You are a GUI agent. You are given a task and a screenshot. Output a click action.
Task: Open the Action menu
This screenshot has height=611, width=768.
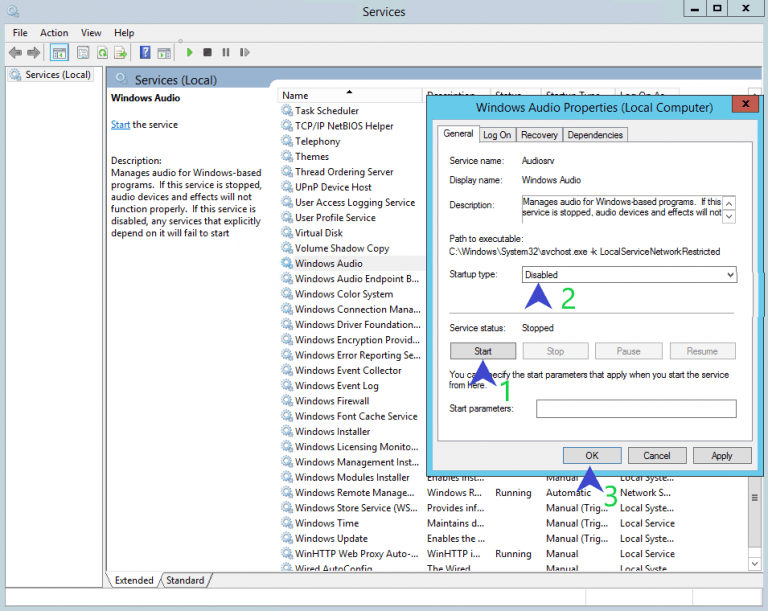pos(54,33)
